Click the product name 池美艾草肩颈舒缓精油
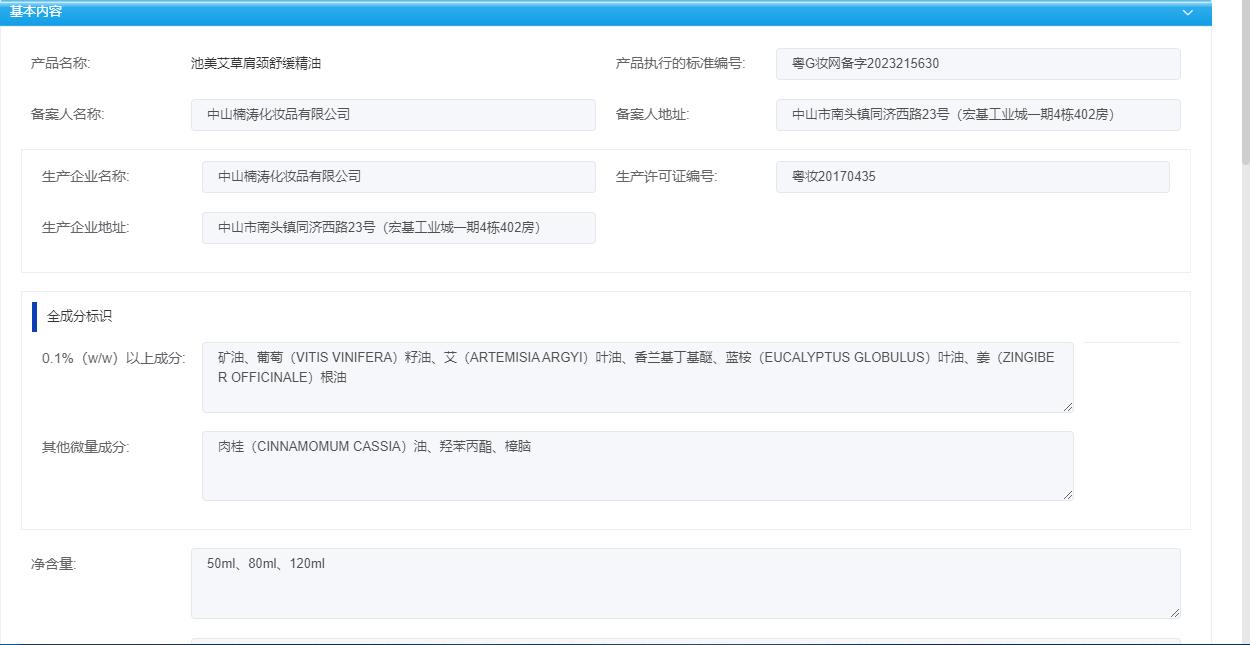 [x=256, y=64]
